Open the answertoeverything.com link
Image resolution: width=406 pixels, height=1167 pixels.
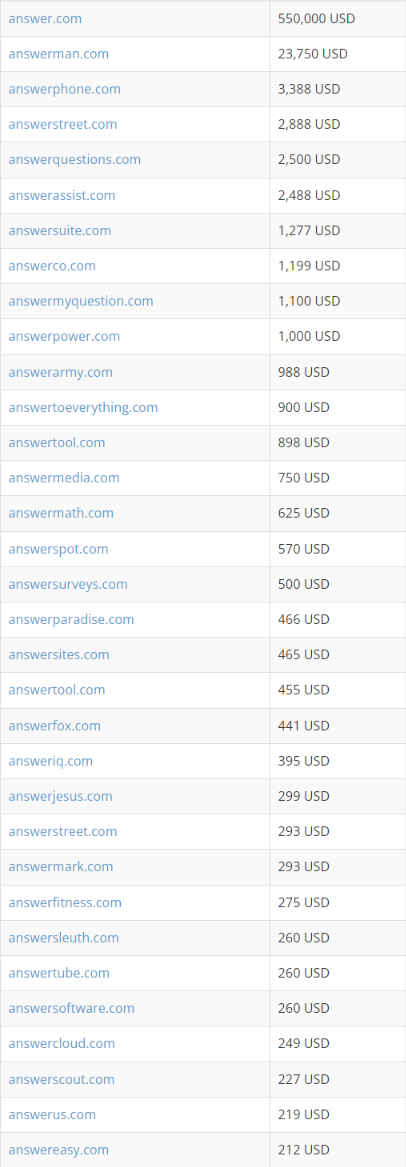click(83, 408)
